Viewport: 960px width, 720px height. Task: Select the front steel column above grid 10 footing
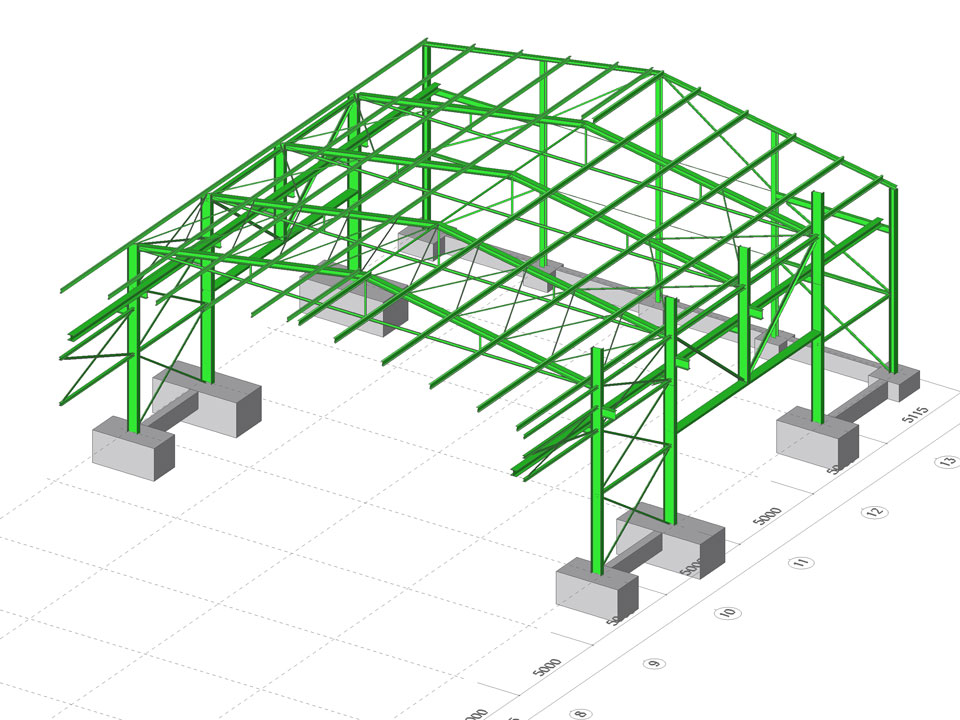[x=597, y=460]
